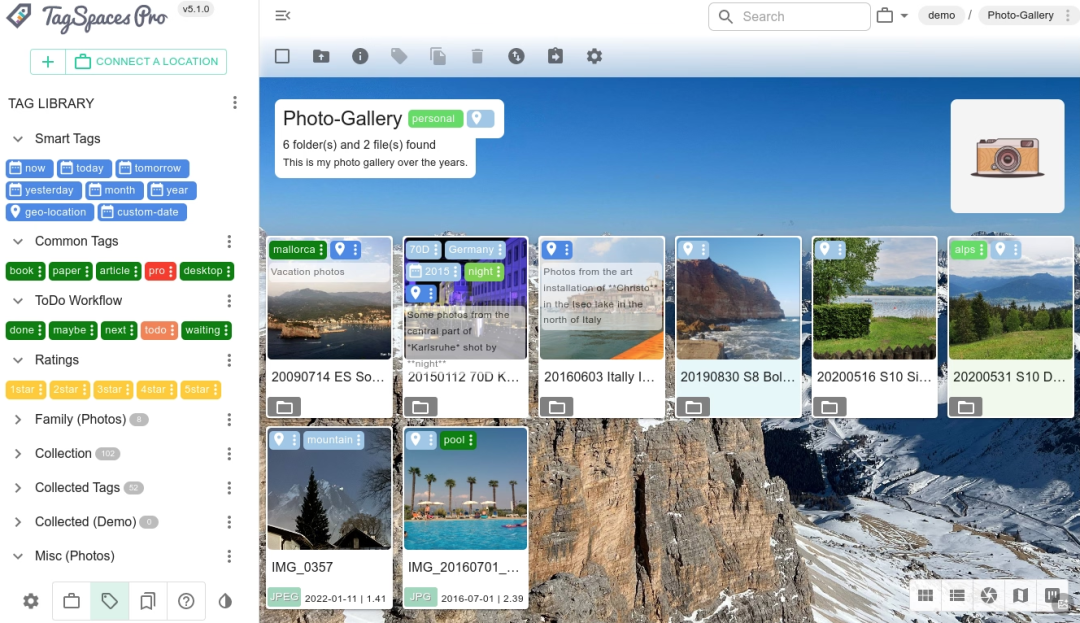Switch to Bookmarks sidebar tab
The height and width of the screenshot is (623, 1080).
[x=147, y=601]
